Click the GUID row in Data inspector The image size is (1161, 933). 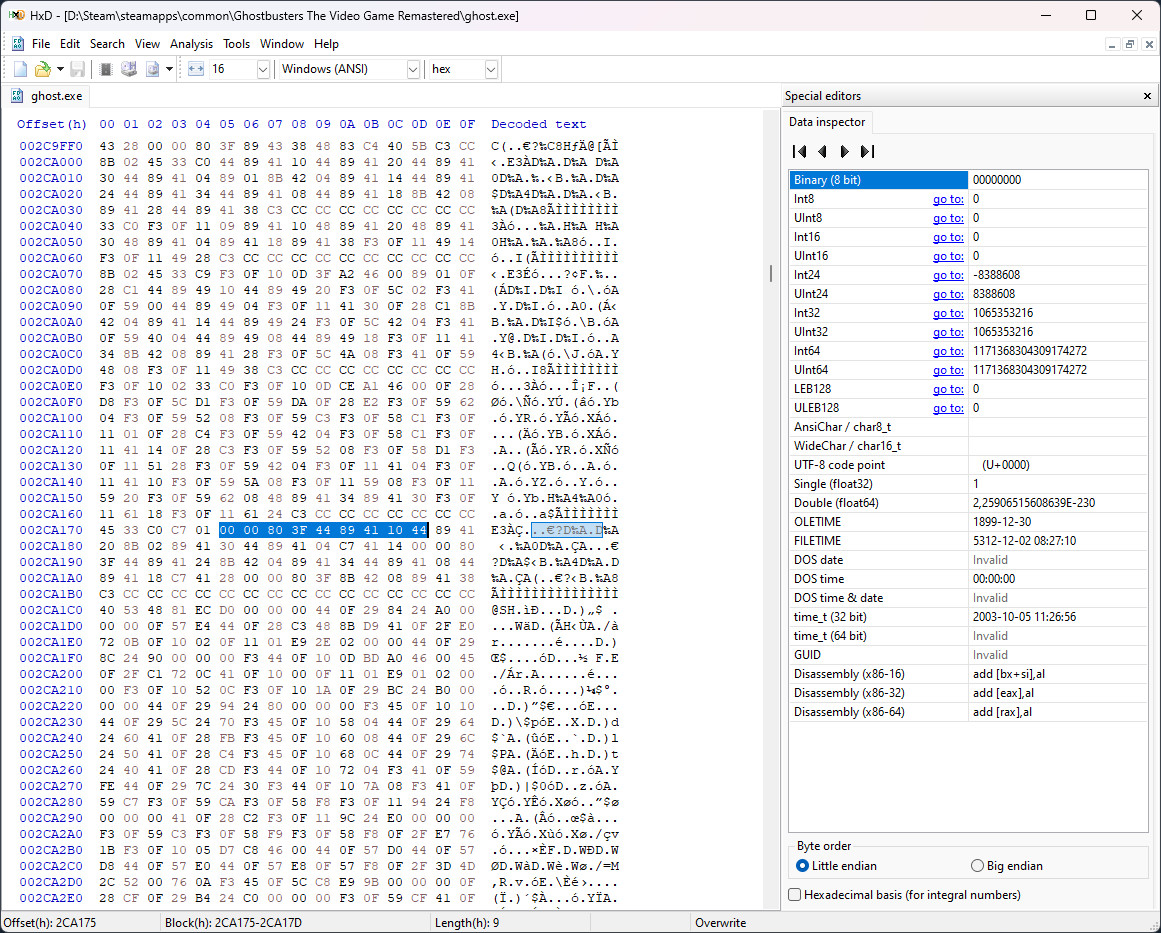click(x=968, y=655)
